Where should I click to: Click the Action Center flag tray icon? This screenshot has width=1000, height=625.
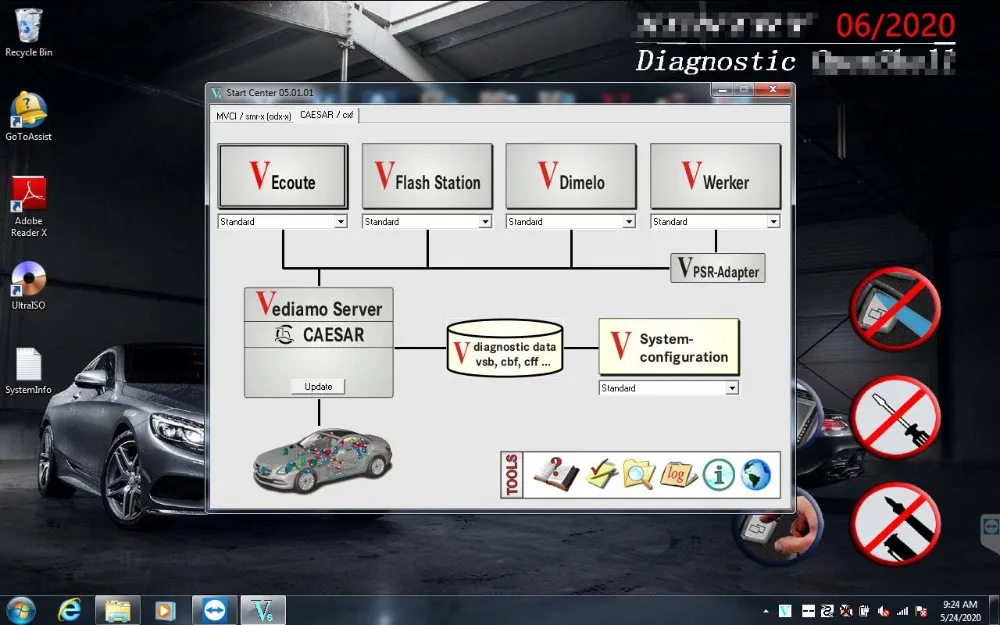click(921, 611)
